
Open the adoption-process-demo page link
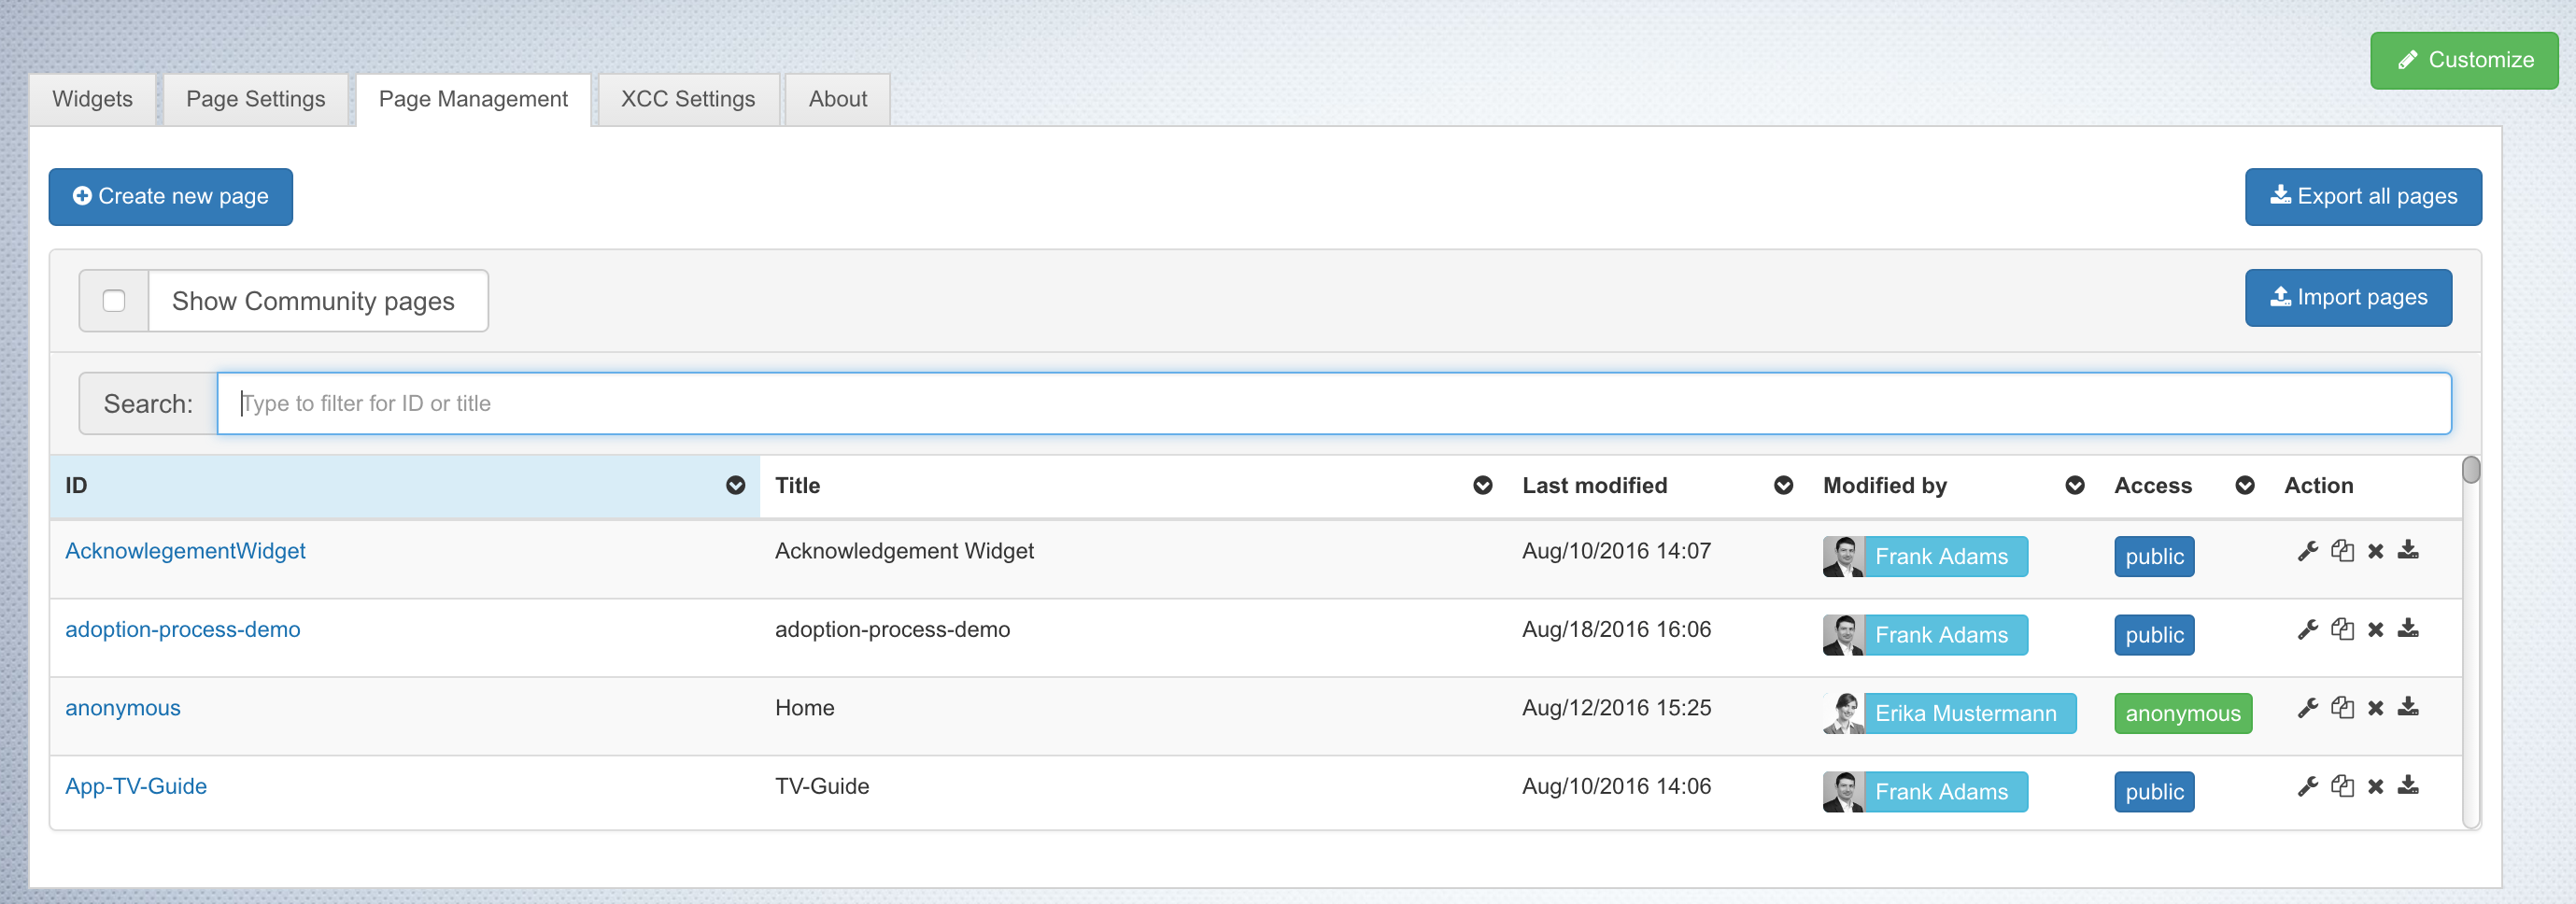click(x=183, y=630)
